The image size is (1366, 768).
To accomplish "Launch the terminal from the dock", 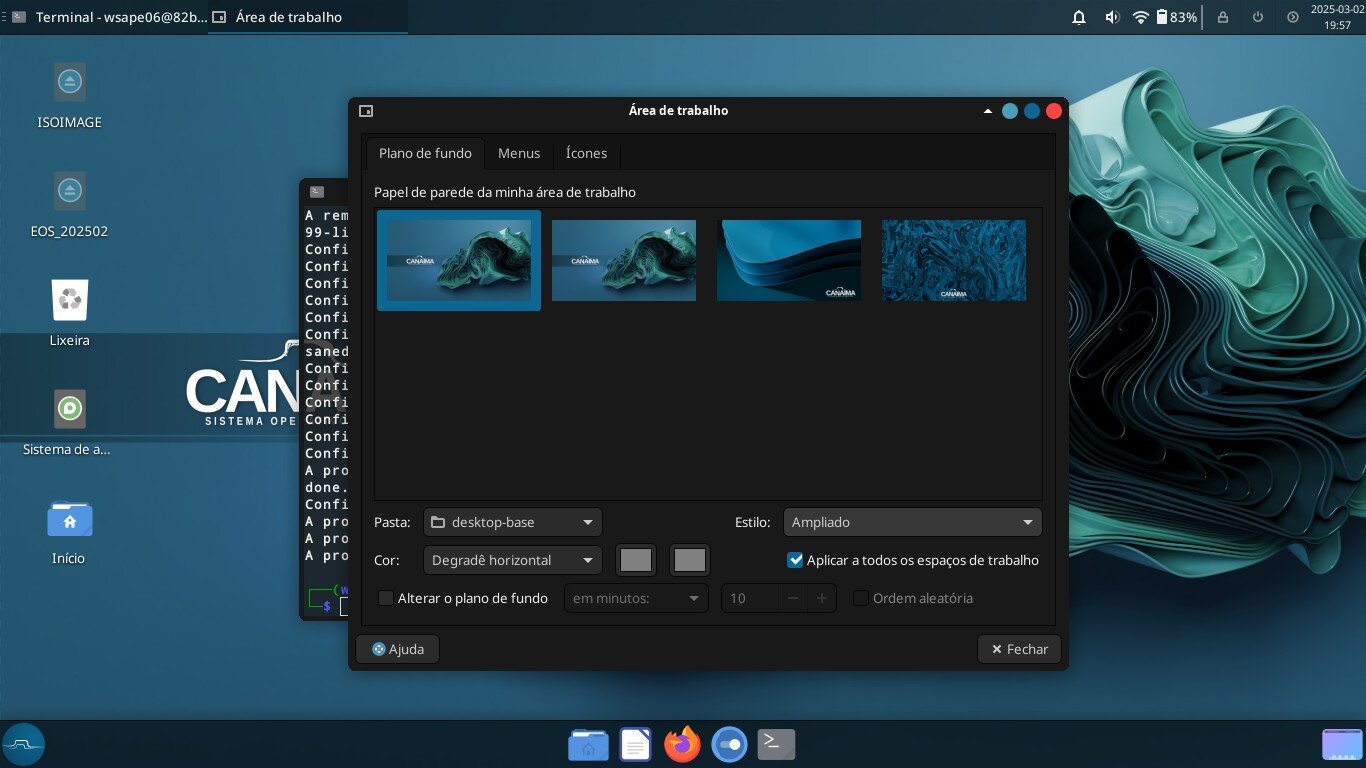I will [776, 744].
